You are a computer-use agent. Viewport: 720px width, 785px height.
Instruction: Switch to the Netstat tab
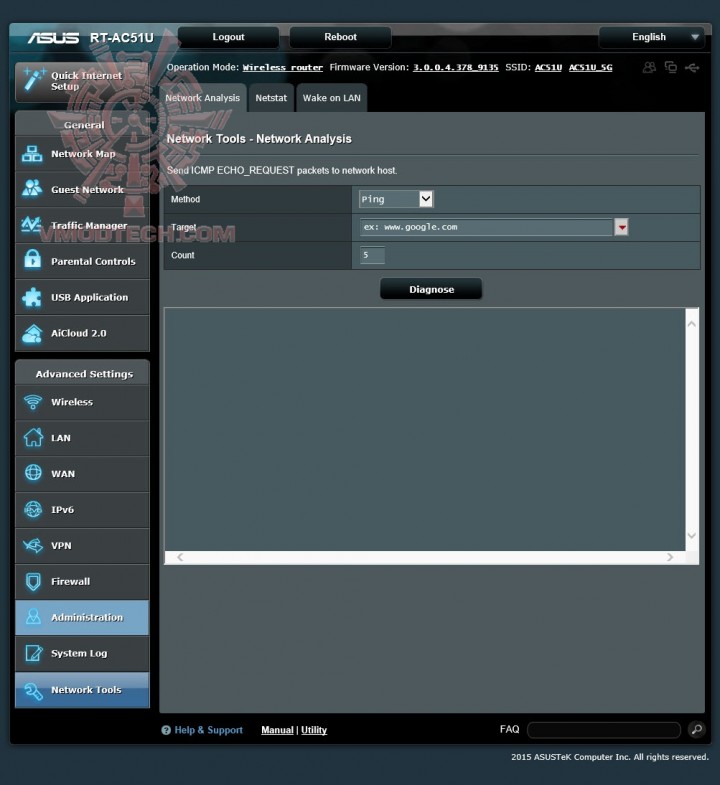(x=271, y=98)
